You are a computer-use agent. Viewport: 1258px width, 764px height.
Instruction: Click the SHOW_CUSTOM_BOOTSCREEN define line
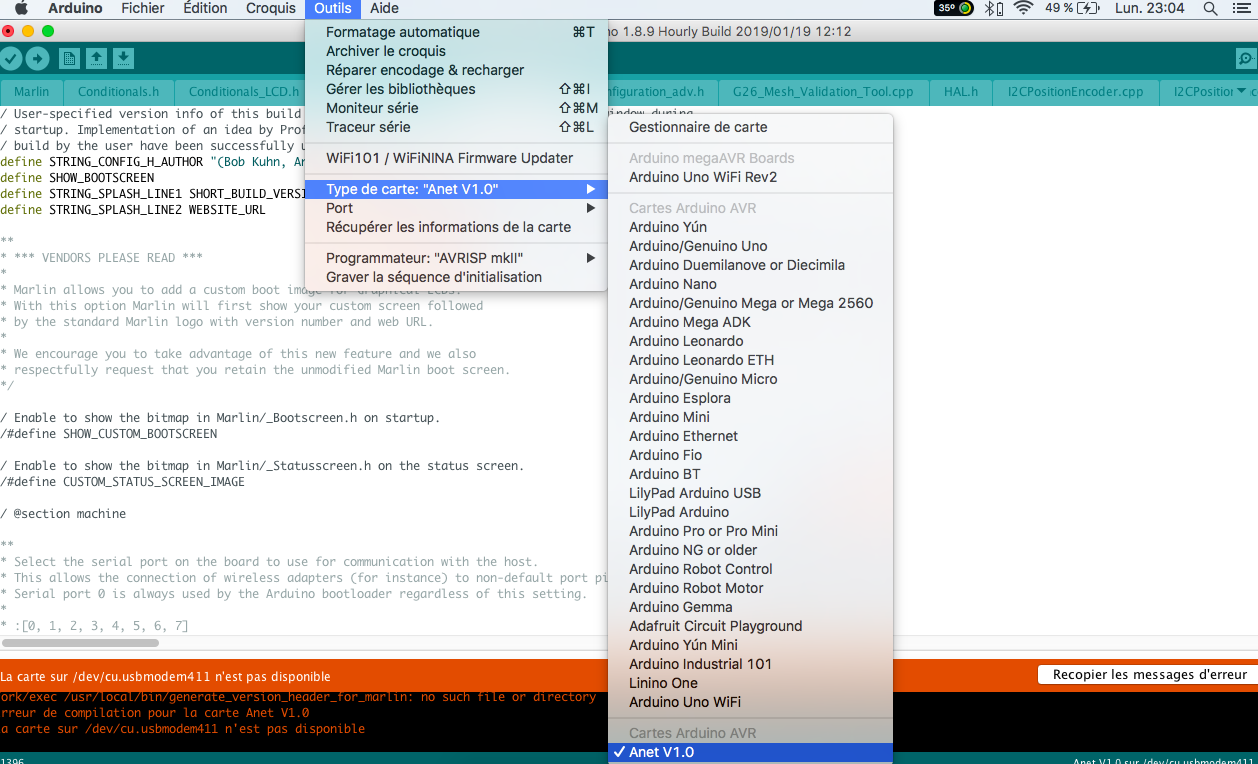[x=109, y=434]
